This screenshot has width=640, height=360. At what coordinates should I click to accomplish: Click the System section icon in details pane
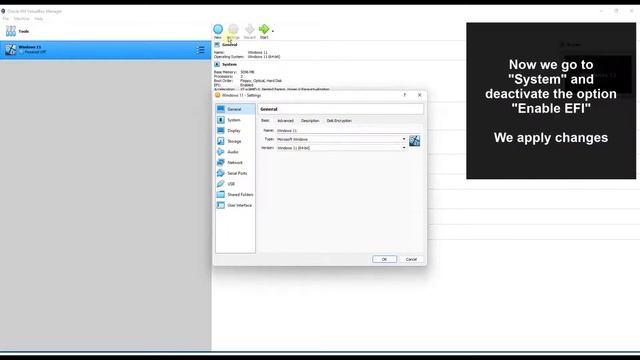217,64
